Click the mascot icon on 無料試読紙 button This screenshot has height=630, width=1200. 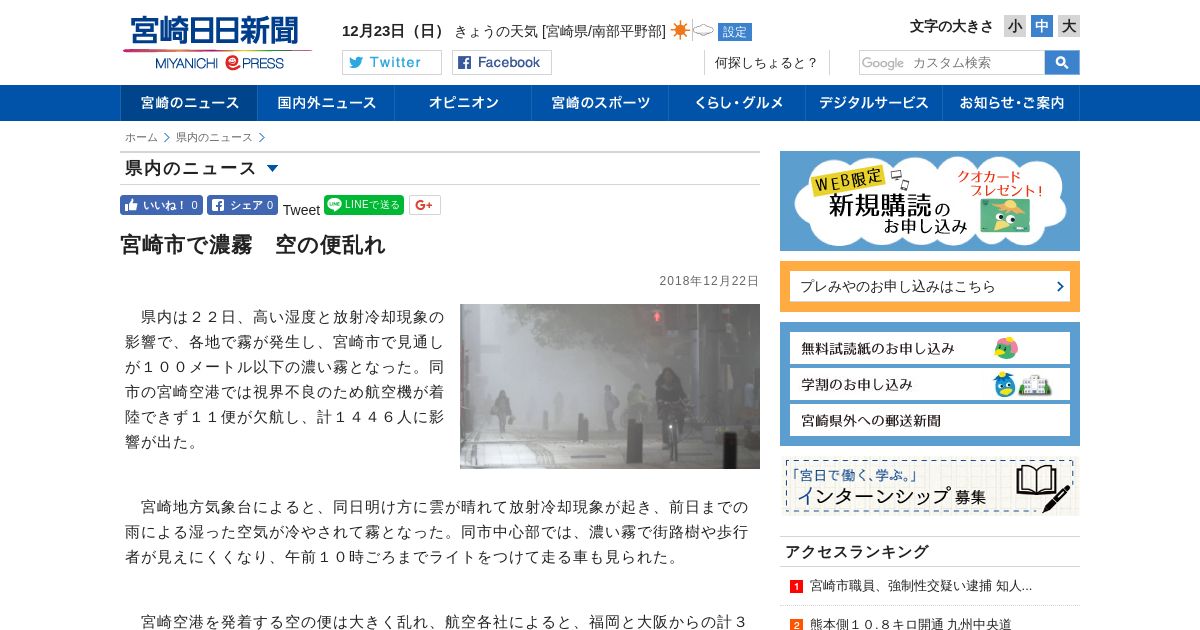1006,348
